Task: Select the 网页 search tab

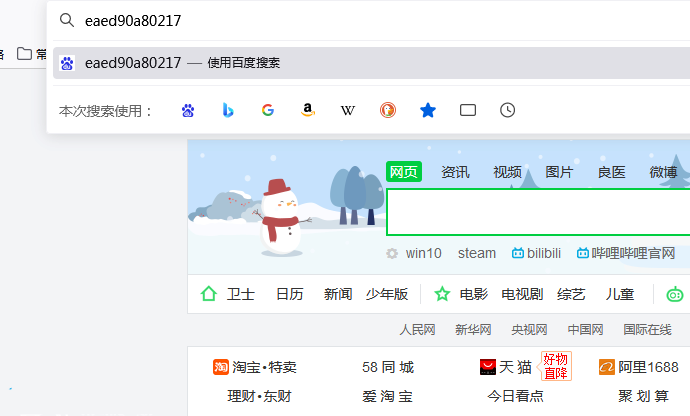Action: click(x=404, y=172)
